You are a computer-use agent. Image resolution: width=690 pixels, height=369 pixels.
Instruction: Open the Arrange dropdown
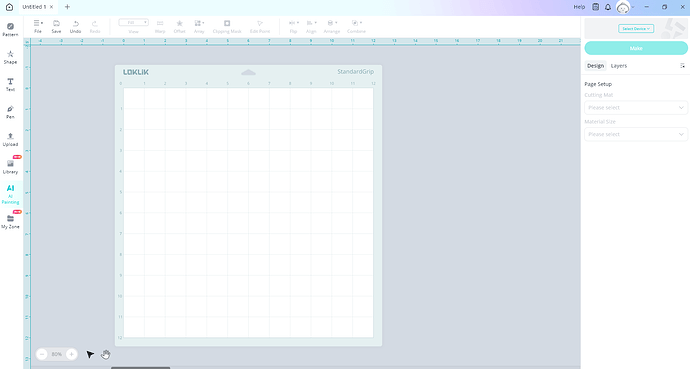(332, 26)
